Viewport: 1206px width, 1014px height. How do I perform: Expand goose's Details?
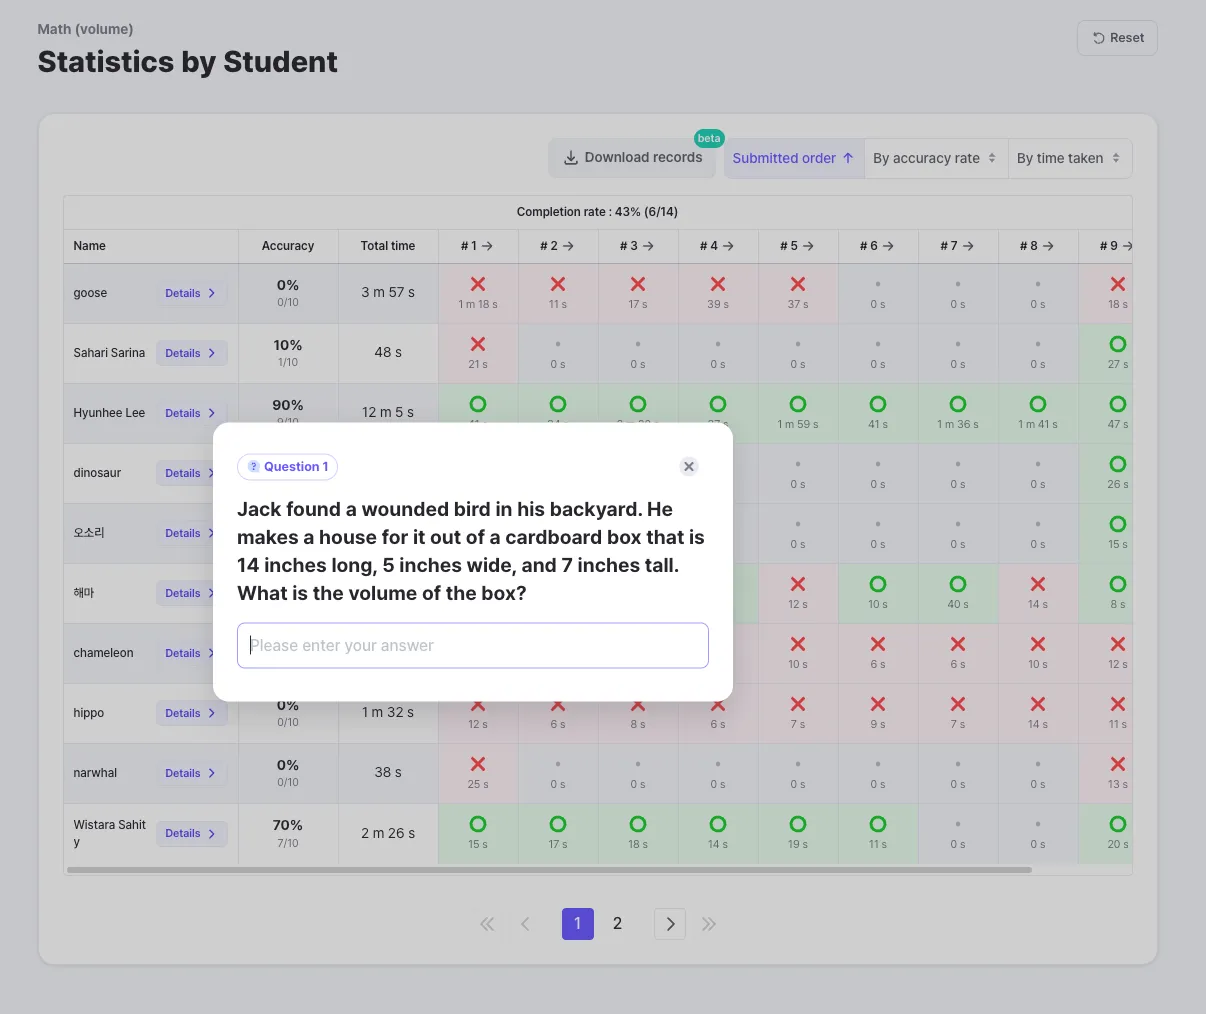coord(191,293)
